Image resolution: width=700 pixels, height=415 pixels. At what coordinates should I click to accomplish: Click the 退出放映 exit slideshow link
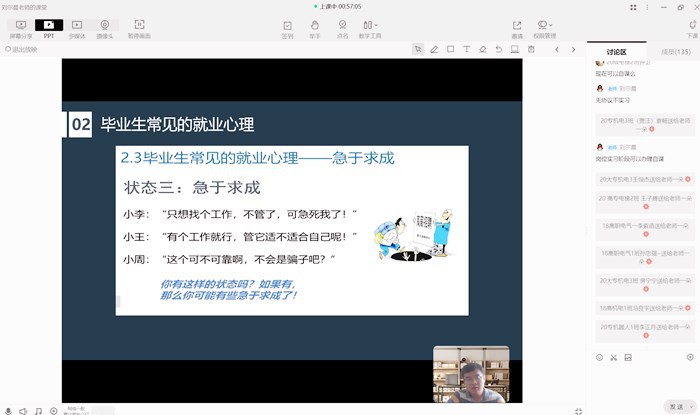pos(24,48)
